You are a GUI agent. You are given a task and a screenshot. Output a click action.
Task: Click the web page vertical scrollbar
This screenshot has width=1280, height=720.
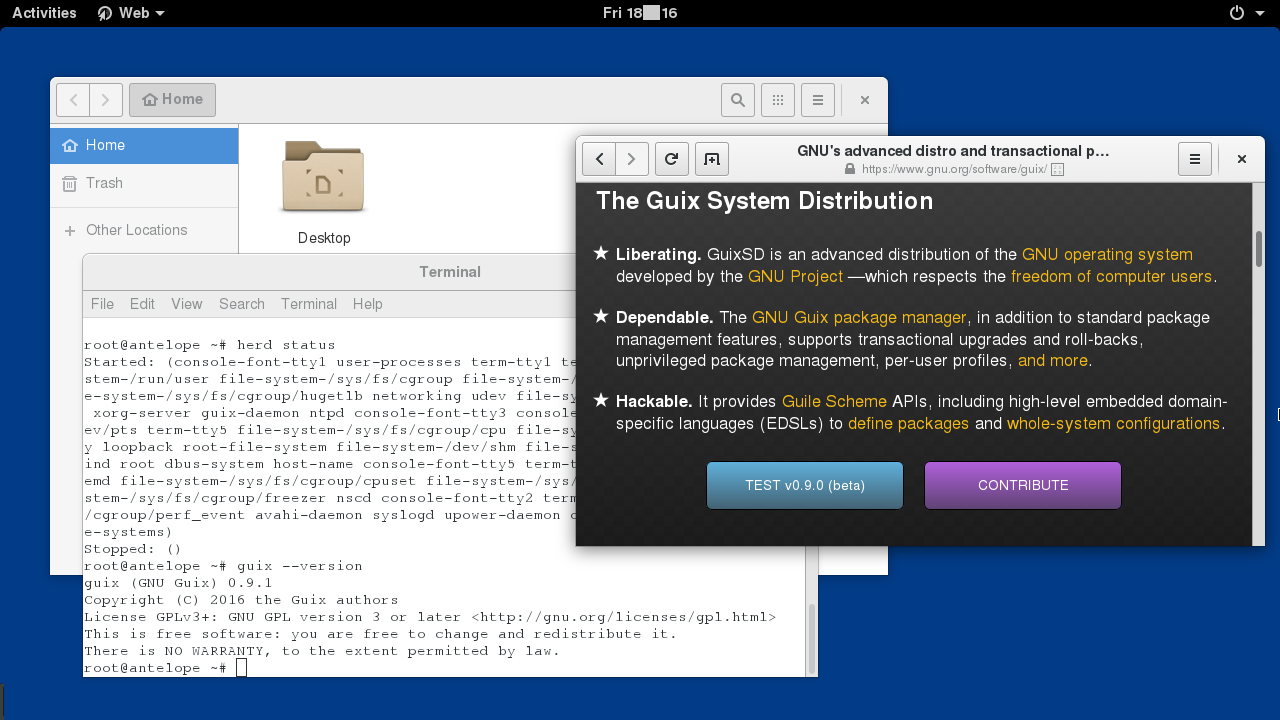[x=1259, y=248]
